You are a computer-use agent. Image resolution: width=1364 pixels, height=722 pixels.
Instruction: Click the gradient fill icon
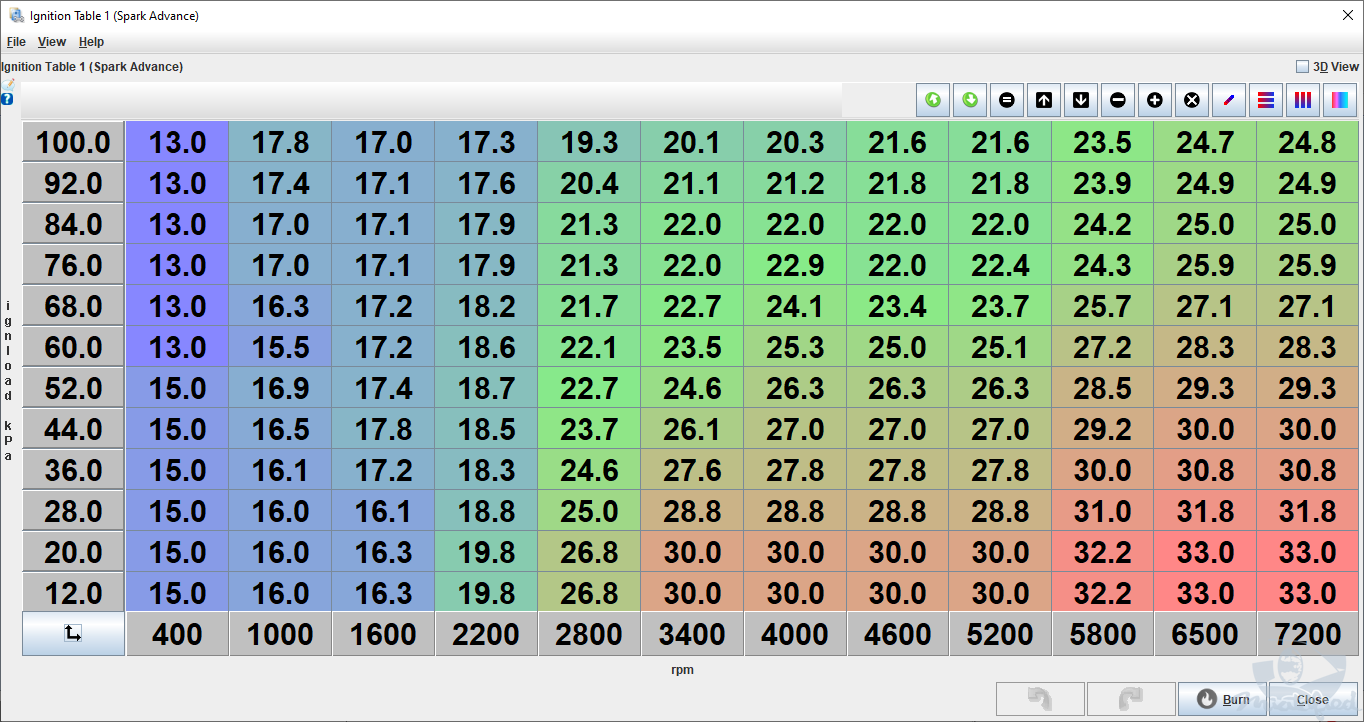(1339, 100)
